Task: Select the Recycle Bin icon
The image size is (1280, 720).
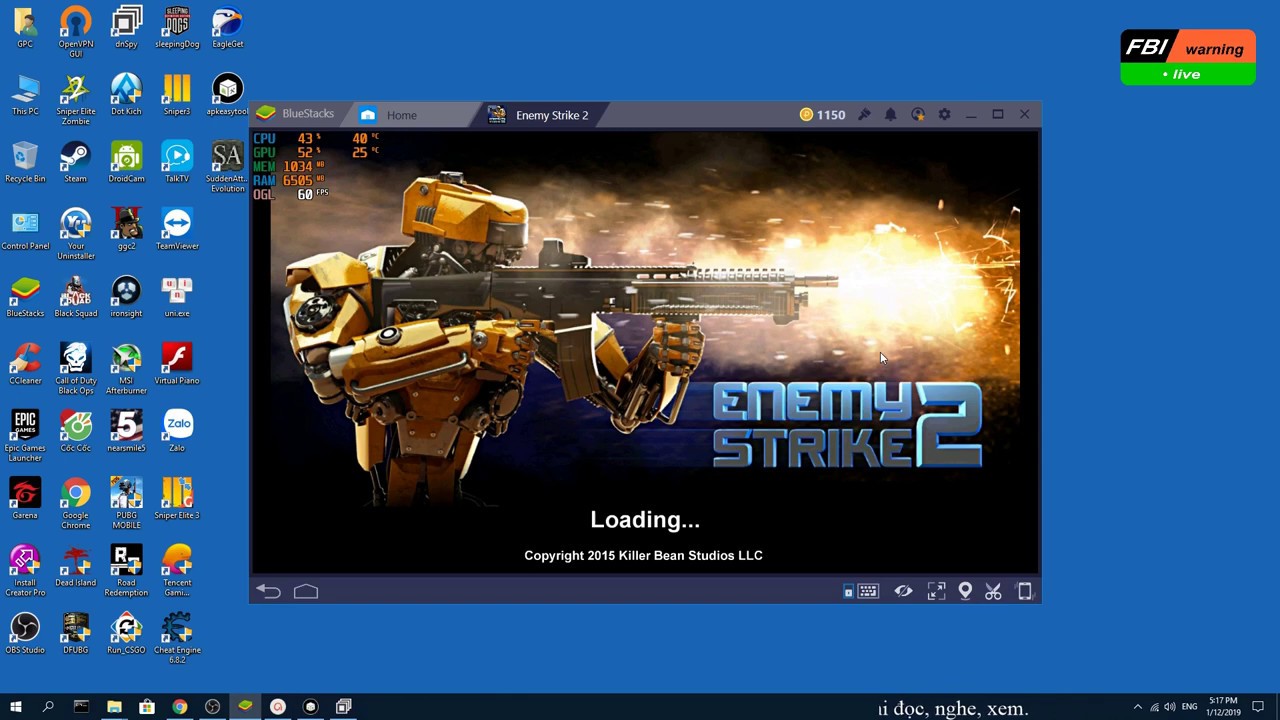Action: [25, 162]
